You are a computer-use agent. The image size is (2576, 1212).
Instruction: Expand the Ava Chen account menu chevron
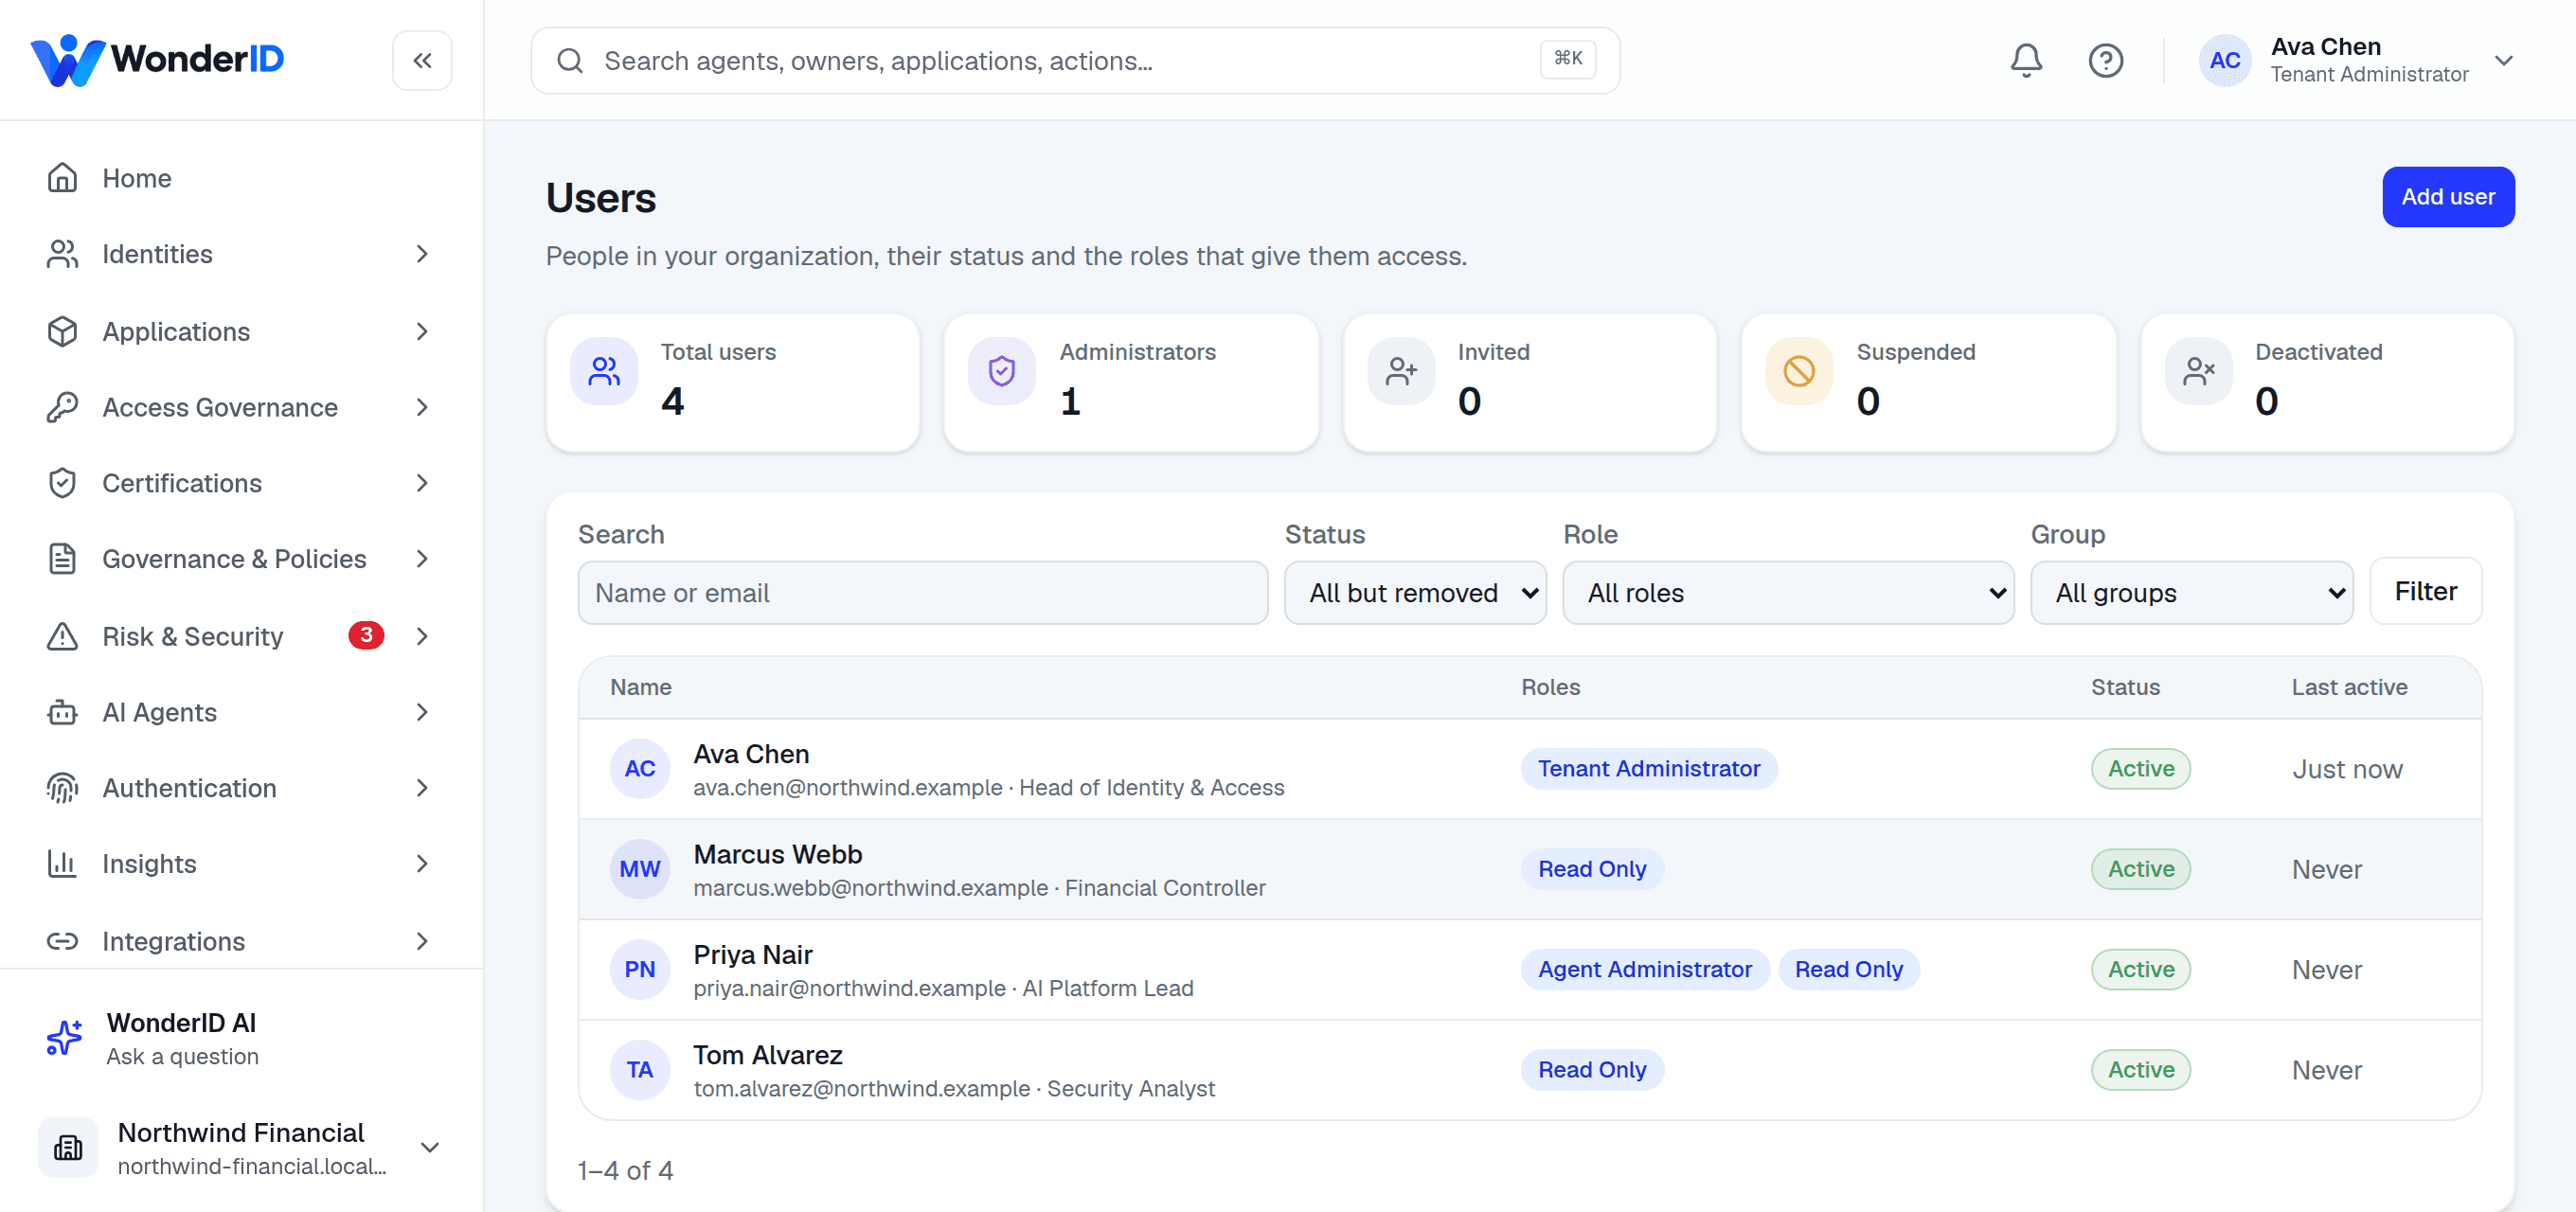(2503, 60)
